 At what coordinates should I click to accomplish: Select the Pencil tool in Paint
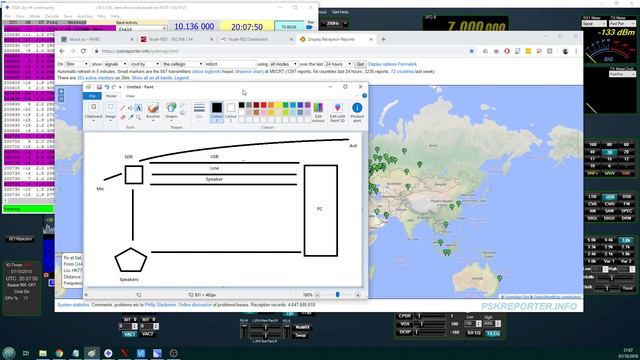point(122,108)
